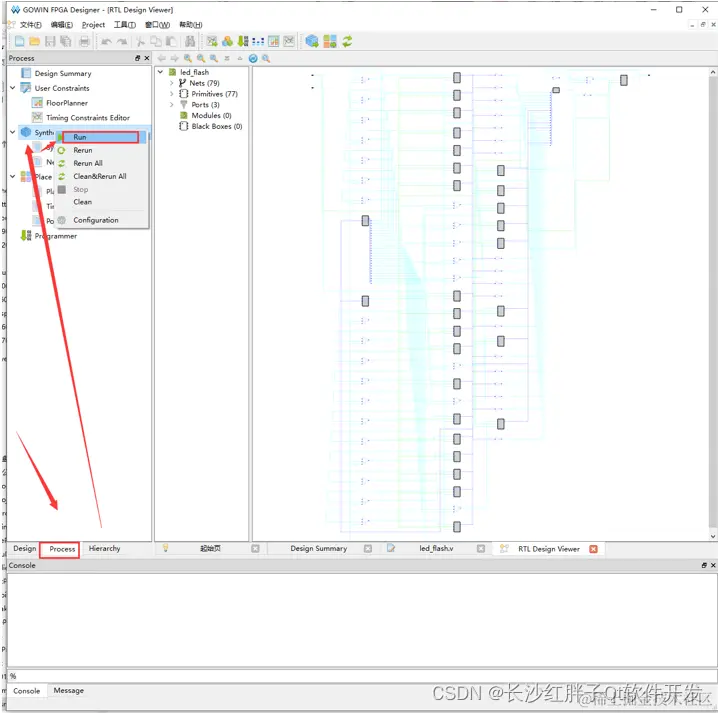Screen dimensions: 718x713
Task: Expand the Primitives (77) node
Action: [172, 93]
